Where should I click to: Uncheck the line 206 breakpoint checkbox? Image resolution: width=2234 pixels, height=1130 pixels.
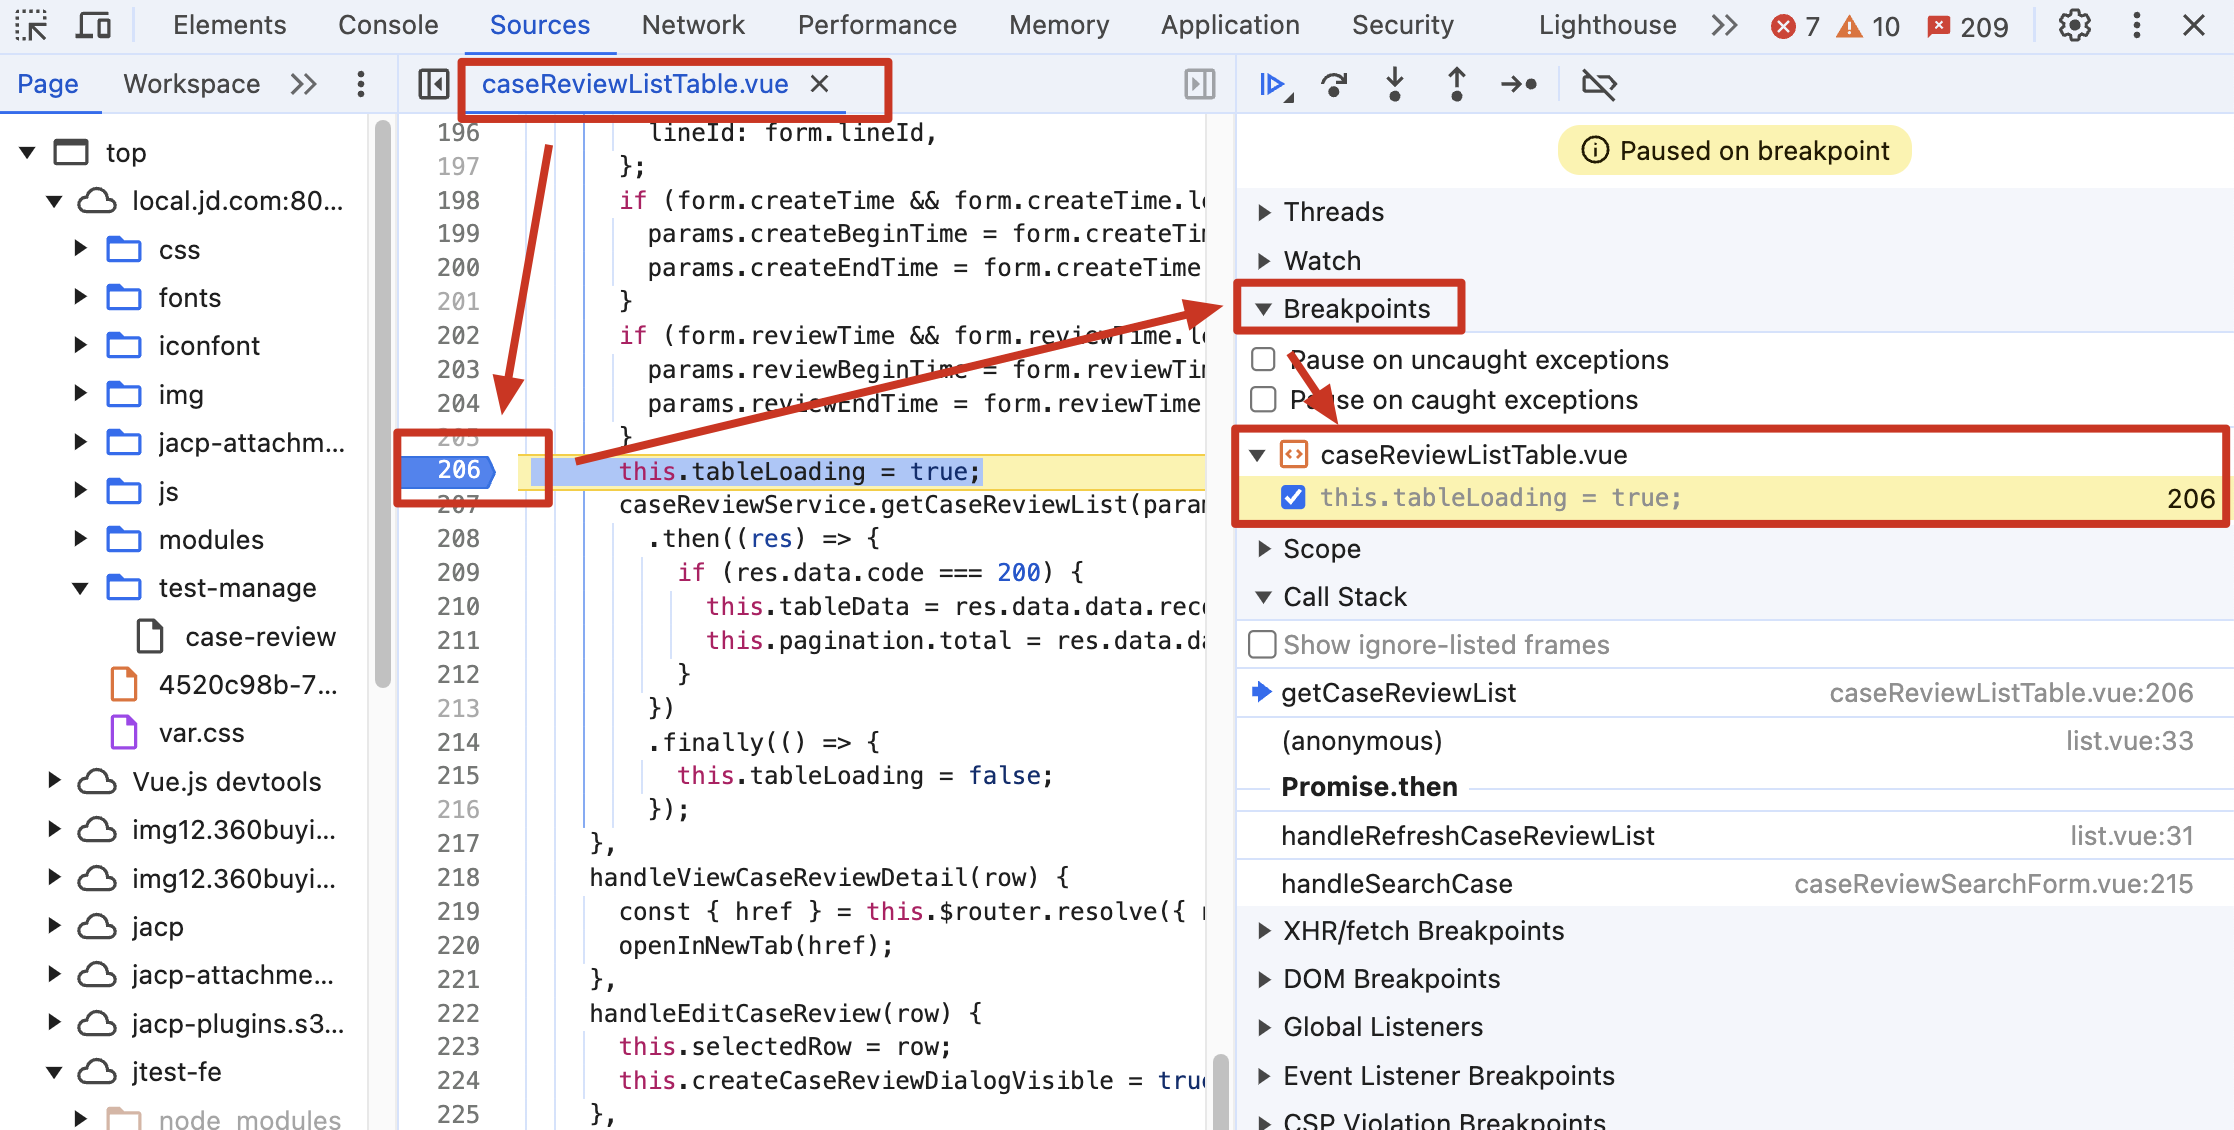(1293, 498)
